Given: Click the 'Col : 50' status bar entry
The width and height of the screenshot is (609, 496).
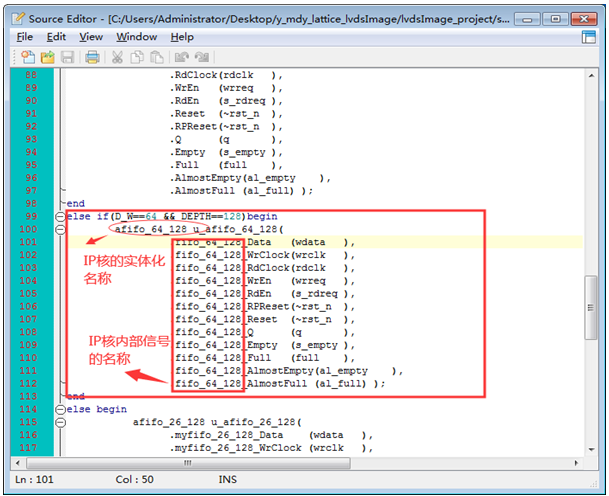Looking at the screenshot, I should click(x=134, y=479).
